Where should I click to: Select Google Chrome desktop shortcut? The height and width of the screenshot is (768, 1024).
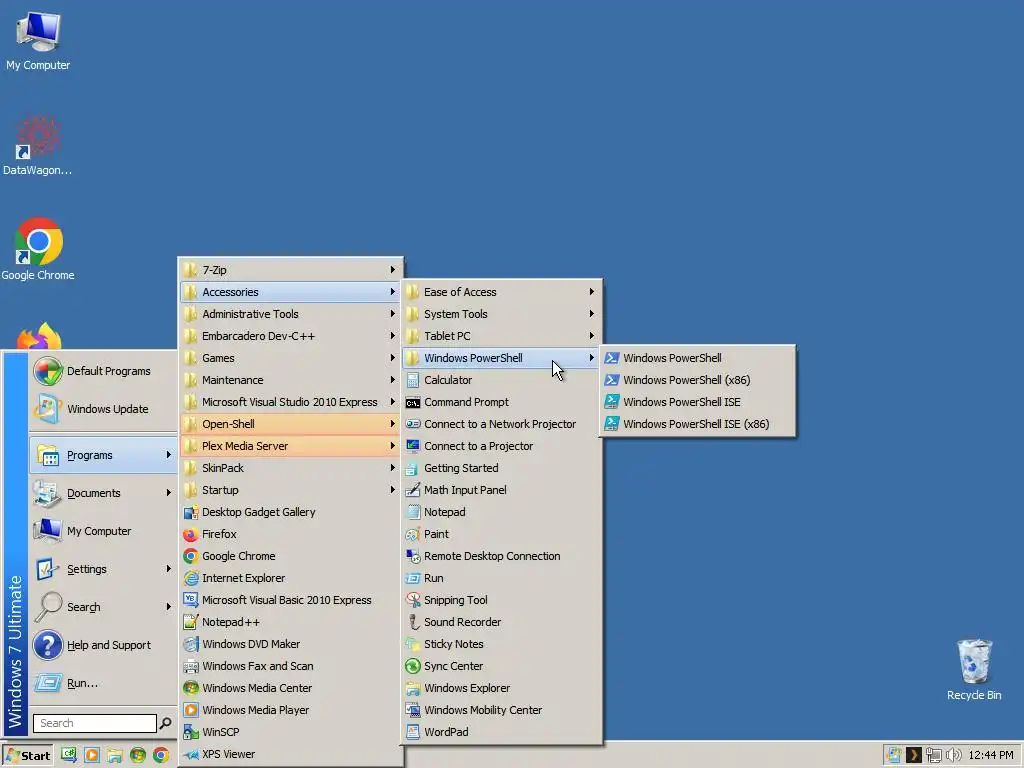[x=38, y=249]
